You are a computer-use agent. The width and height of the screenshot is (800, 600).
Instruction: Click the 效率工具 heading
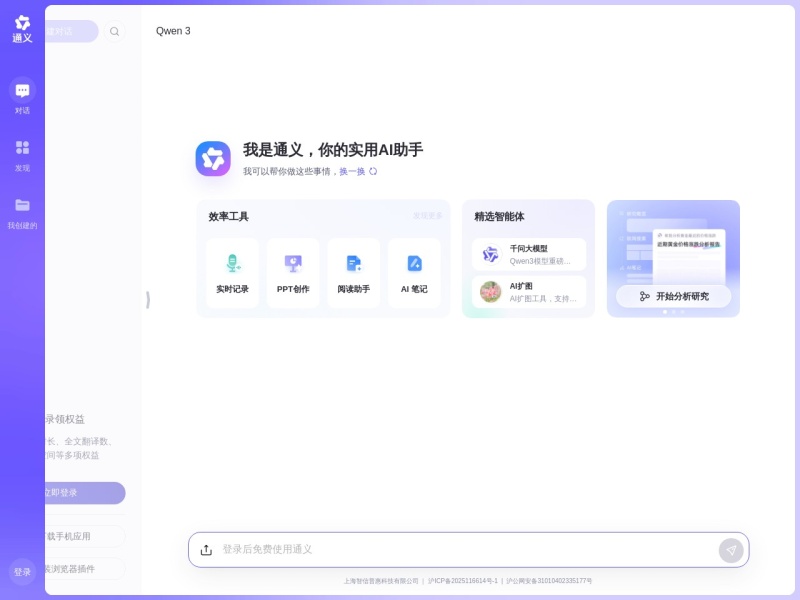point(229,217)
